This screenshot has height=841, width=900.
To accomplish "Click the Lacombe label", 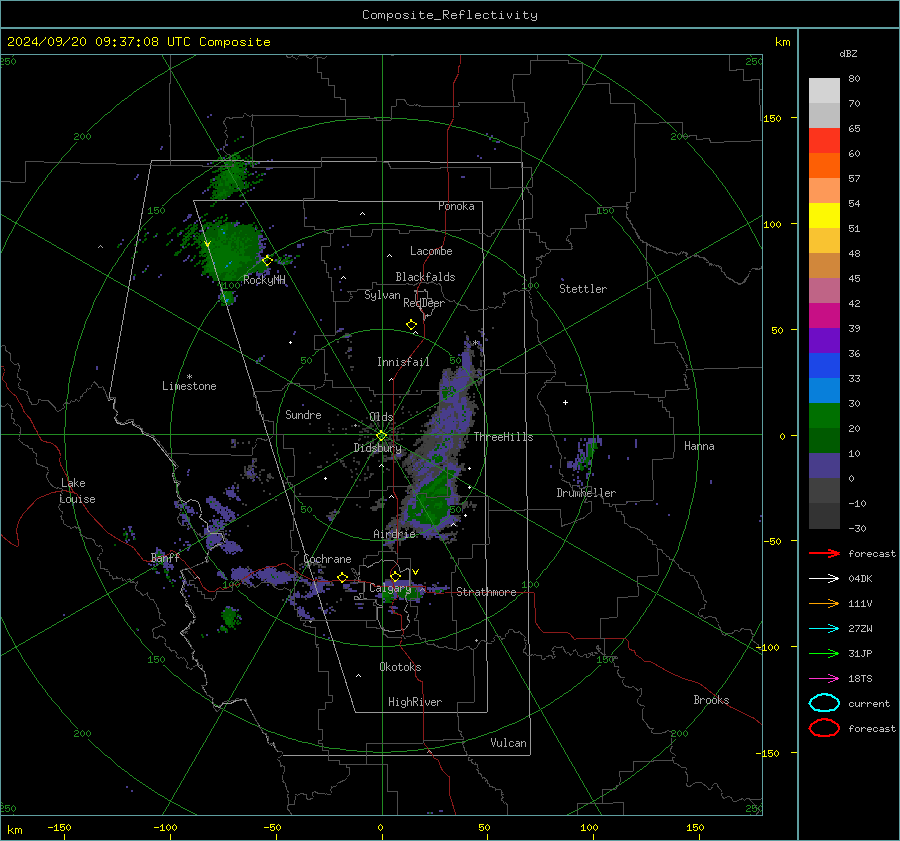I will 431,251.
